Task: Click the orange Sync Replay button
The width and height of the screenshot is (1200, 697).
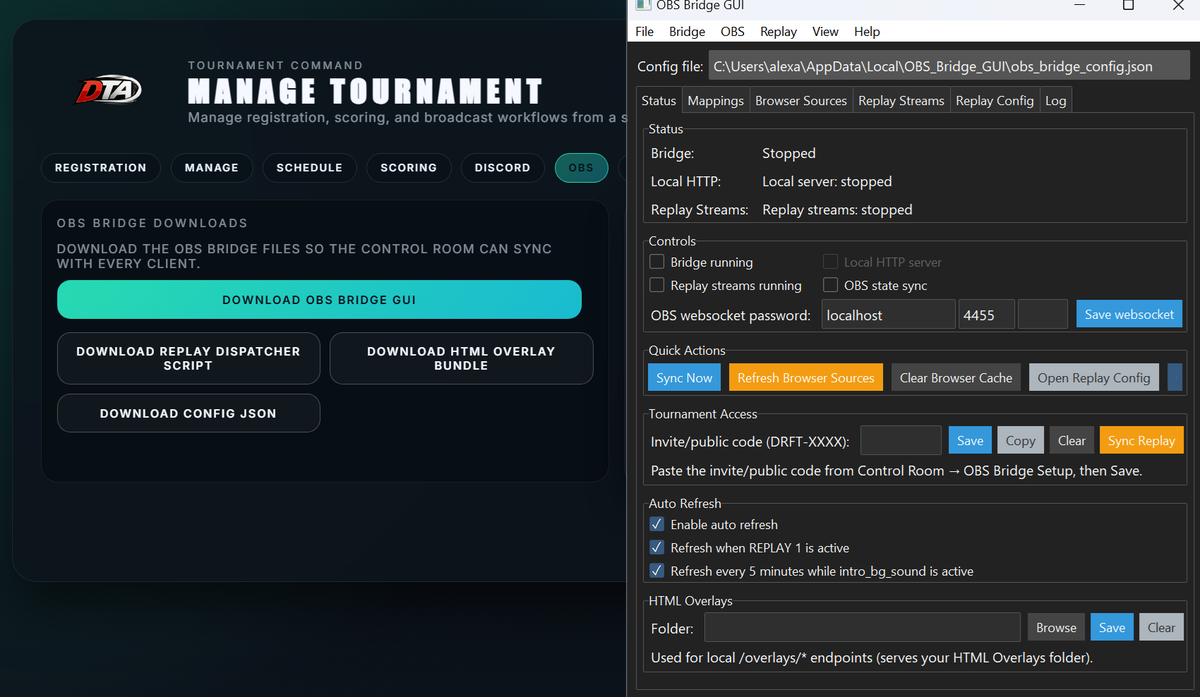Action: [x=1141, y=440]
